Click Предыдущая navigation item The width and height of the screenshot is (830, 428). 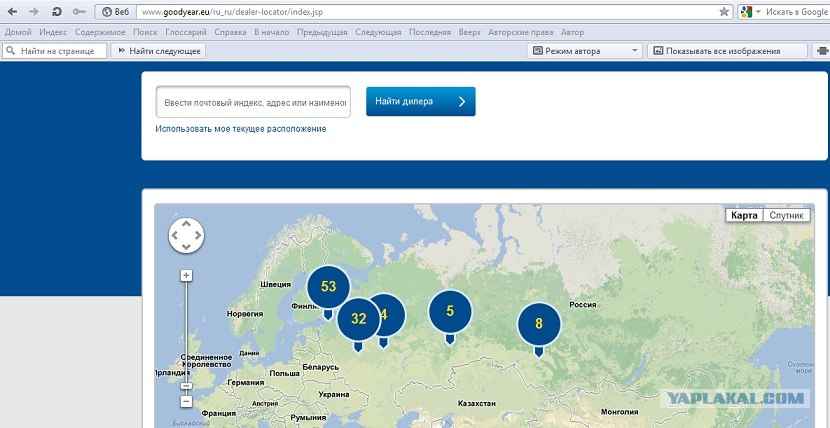pyautogui.click(x=322, y=32)
